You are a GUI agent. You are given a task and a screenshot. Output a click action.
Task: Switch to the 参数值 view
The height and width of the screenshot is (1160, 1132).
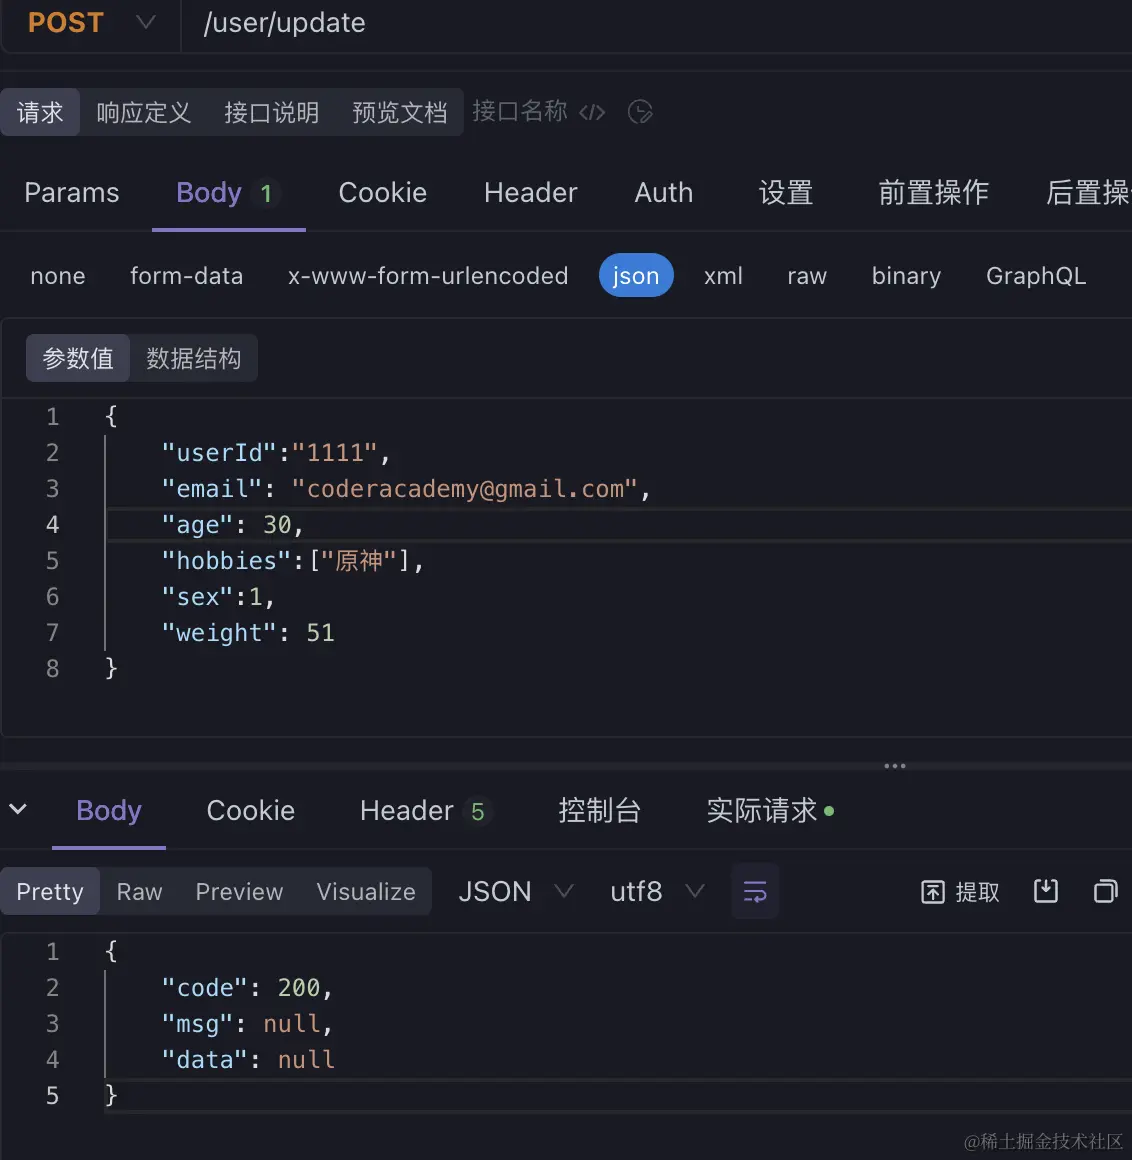[x=78, y=358]
